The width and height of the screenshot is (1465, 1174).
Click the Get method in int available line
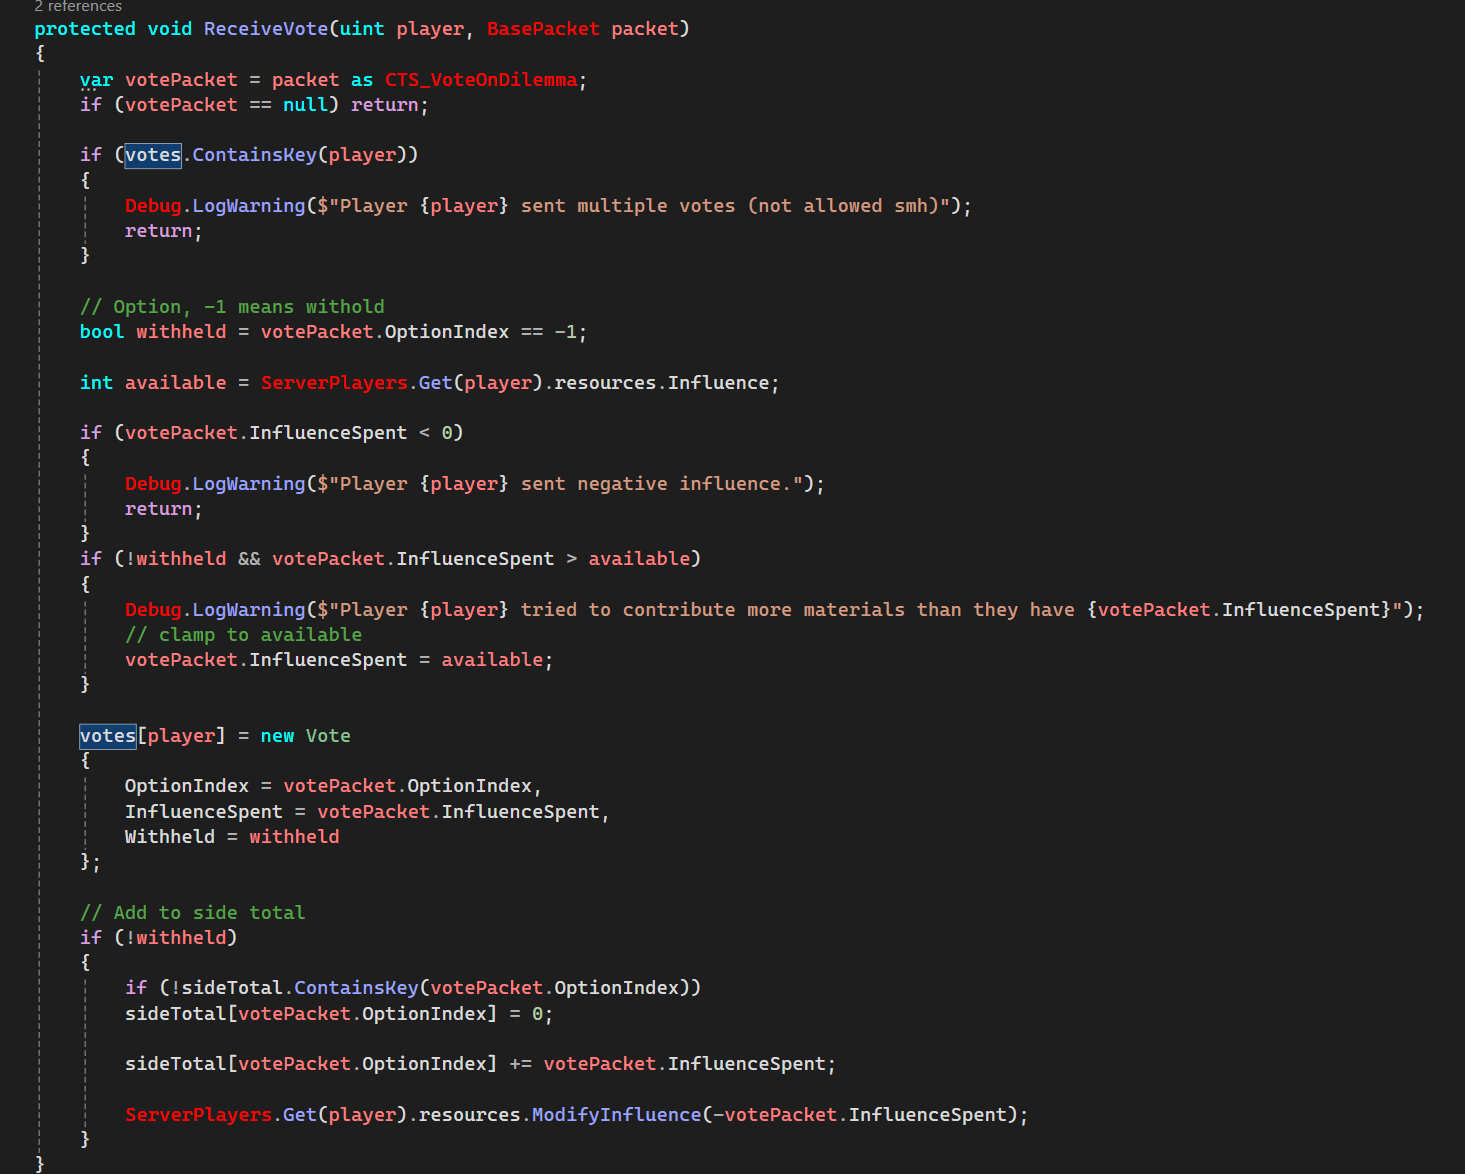(435, 383)
